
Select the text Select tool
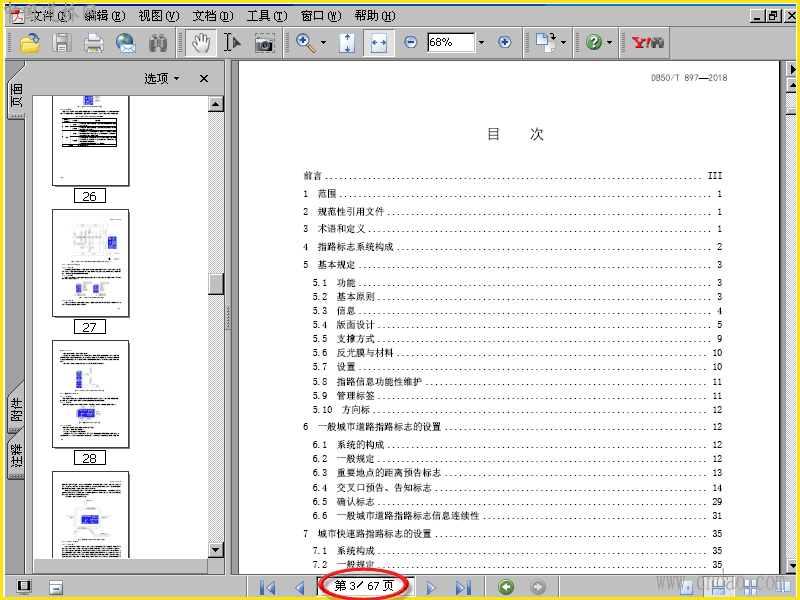232,43
